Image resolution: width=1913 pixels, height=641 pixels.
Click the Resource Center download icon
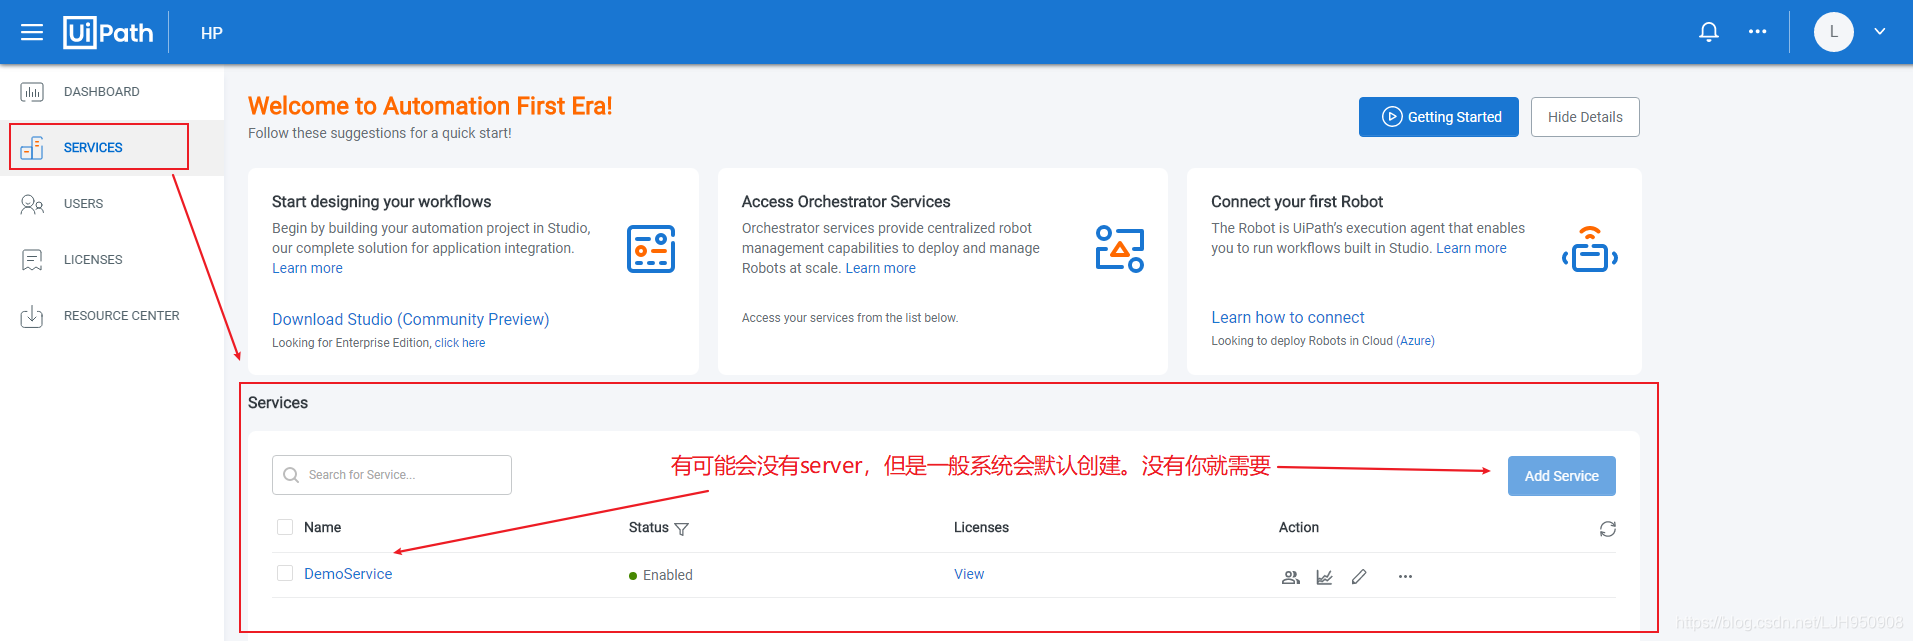click(32, 316)
